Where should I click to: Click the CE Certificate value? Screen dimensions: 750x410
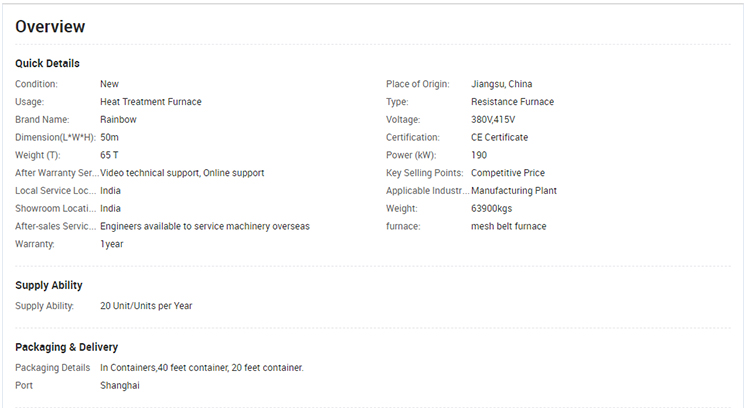point(499,137)
